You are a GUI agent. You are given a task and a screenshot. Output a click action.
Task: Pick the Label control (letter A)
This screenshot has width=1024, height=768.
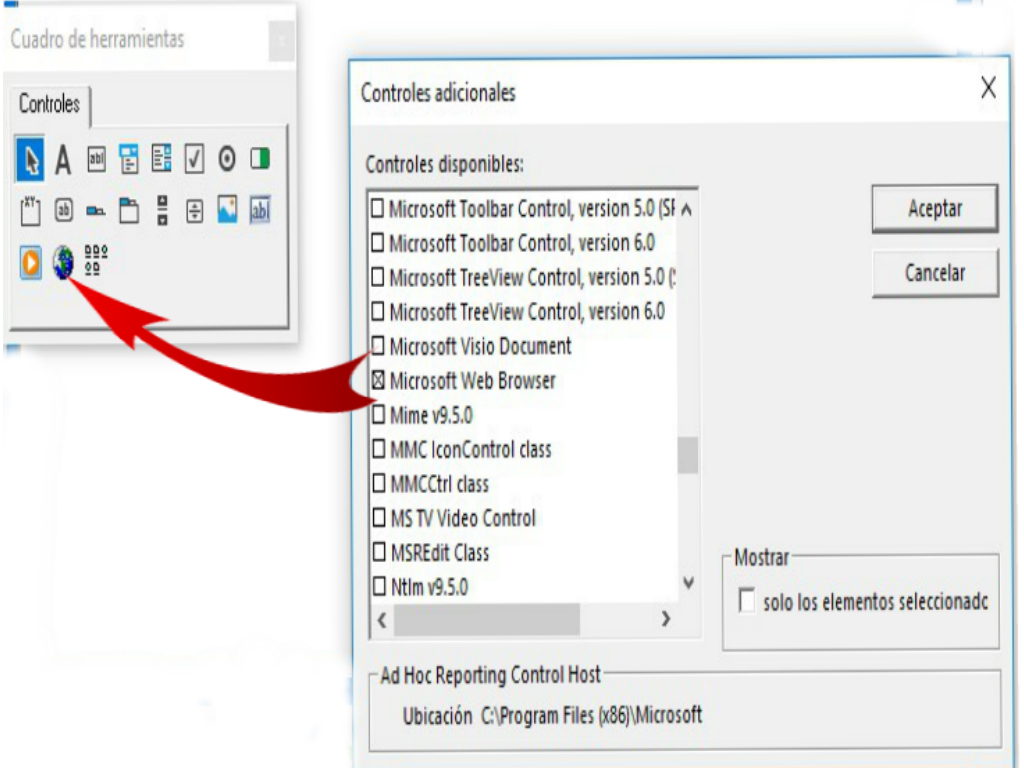[63, 159]
